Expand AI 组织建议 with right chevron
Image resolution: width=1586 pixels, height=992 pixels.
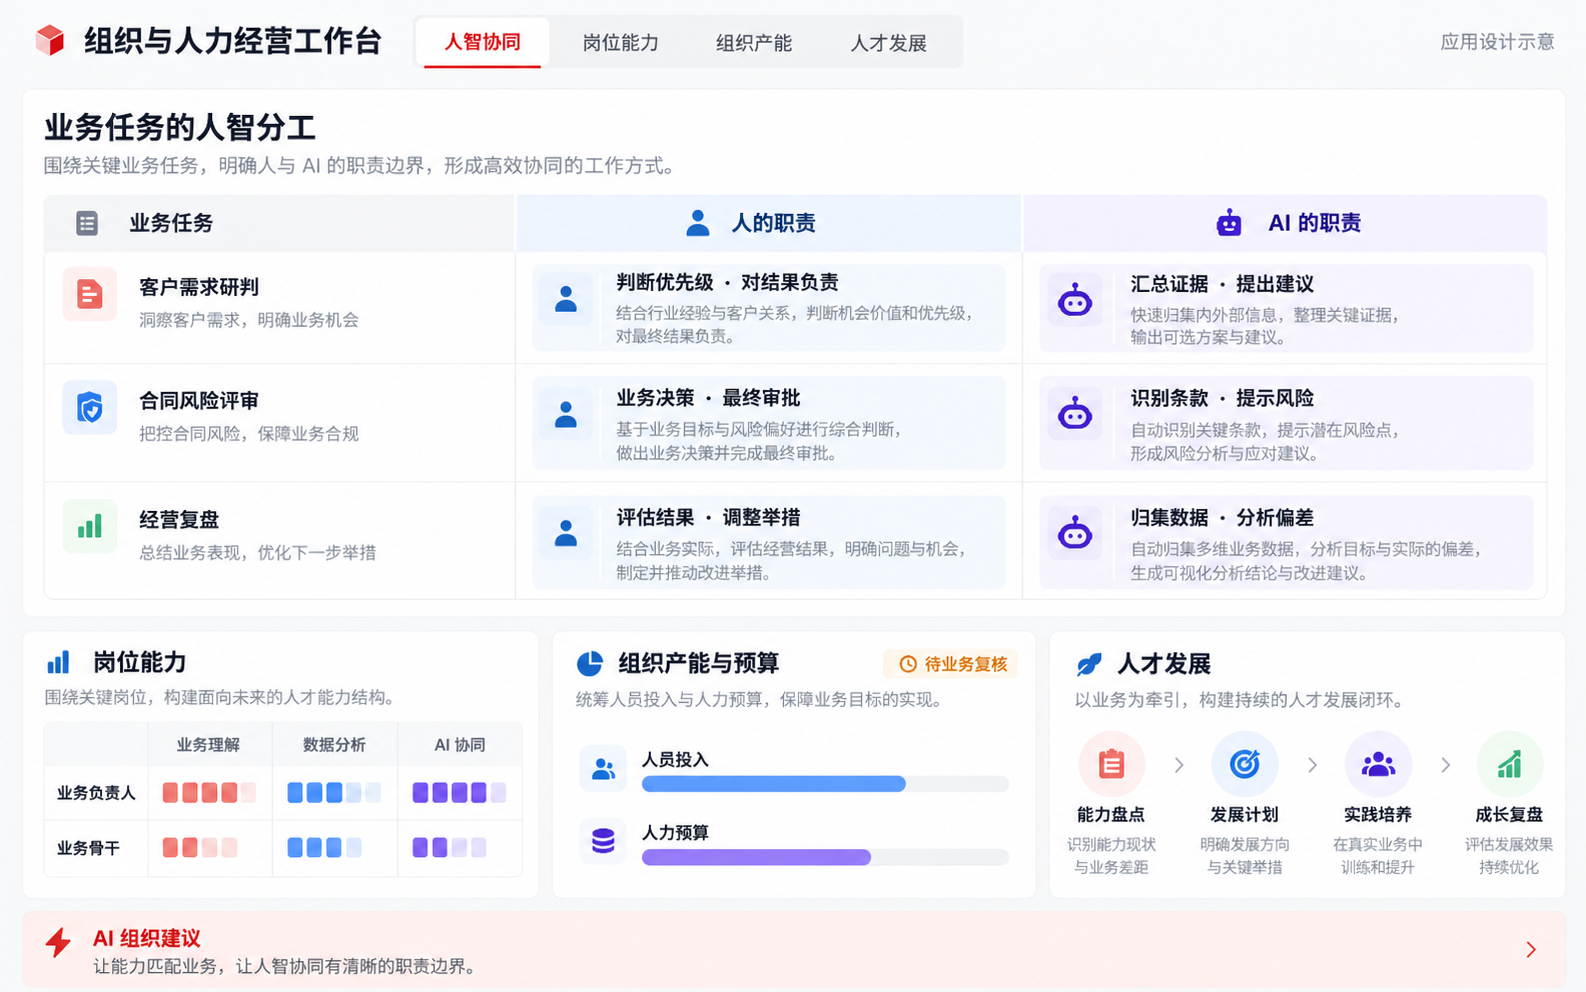coord(1531,949)
